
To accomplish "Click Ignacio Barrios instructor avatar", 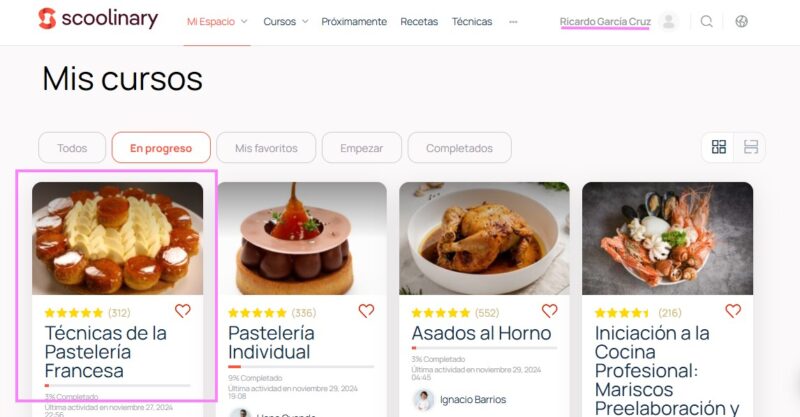I will (x=423, y=400).
